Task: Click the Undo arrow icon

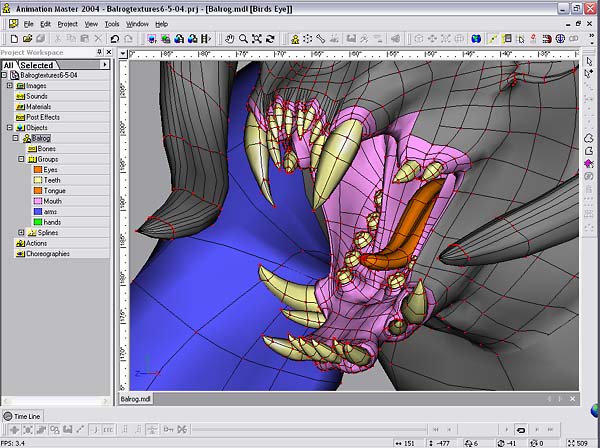Action: (x=114, y=39)
